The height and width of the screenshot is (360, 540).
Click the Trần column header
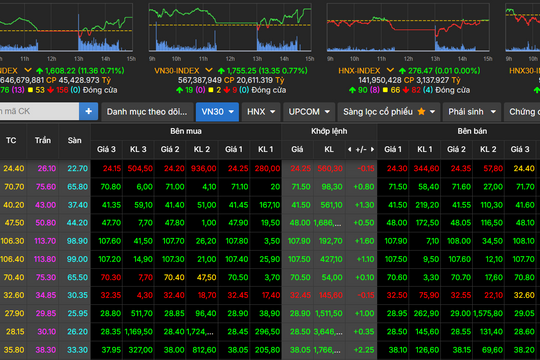click(43, 141)
